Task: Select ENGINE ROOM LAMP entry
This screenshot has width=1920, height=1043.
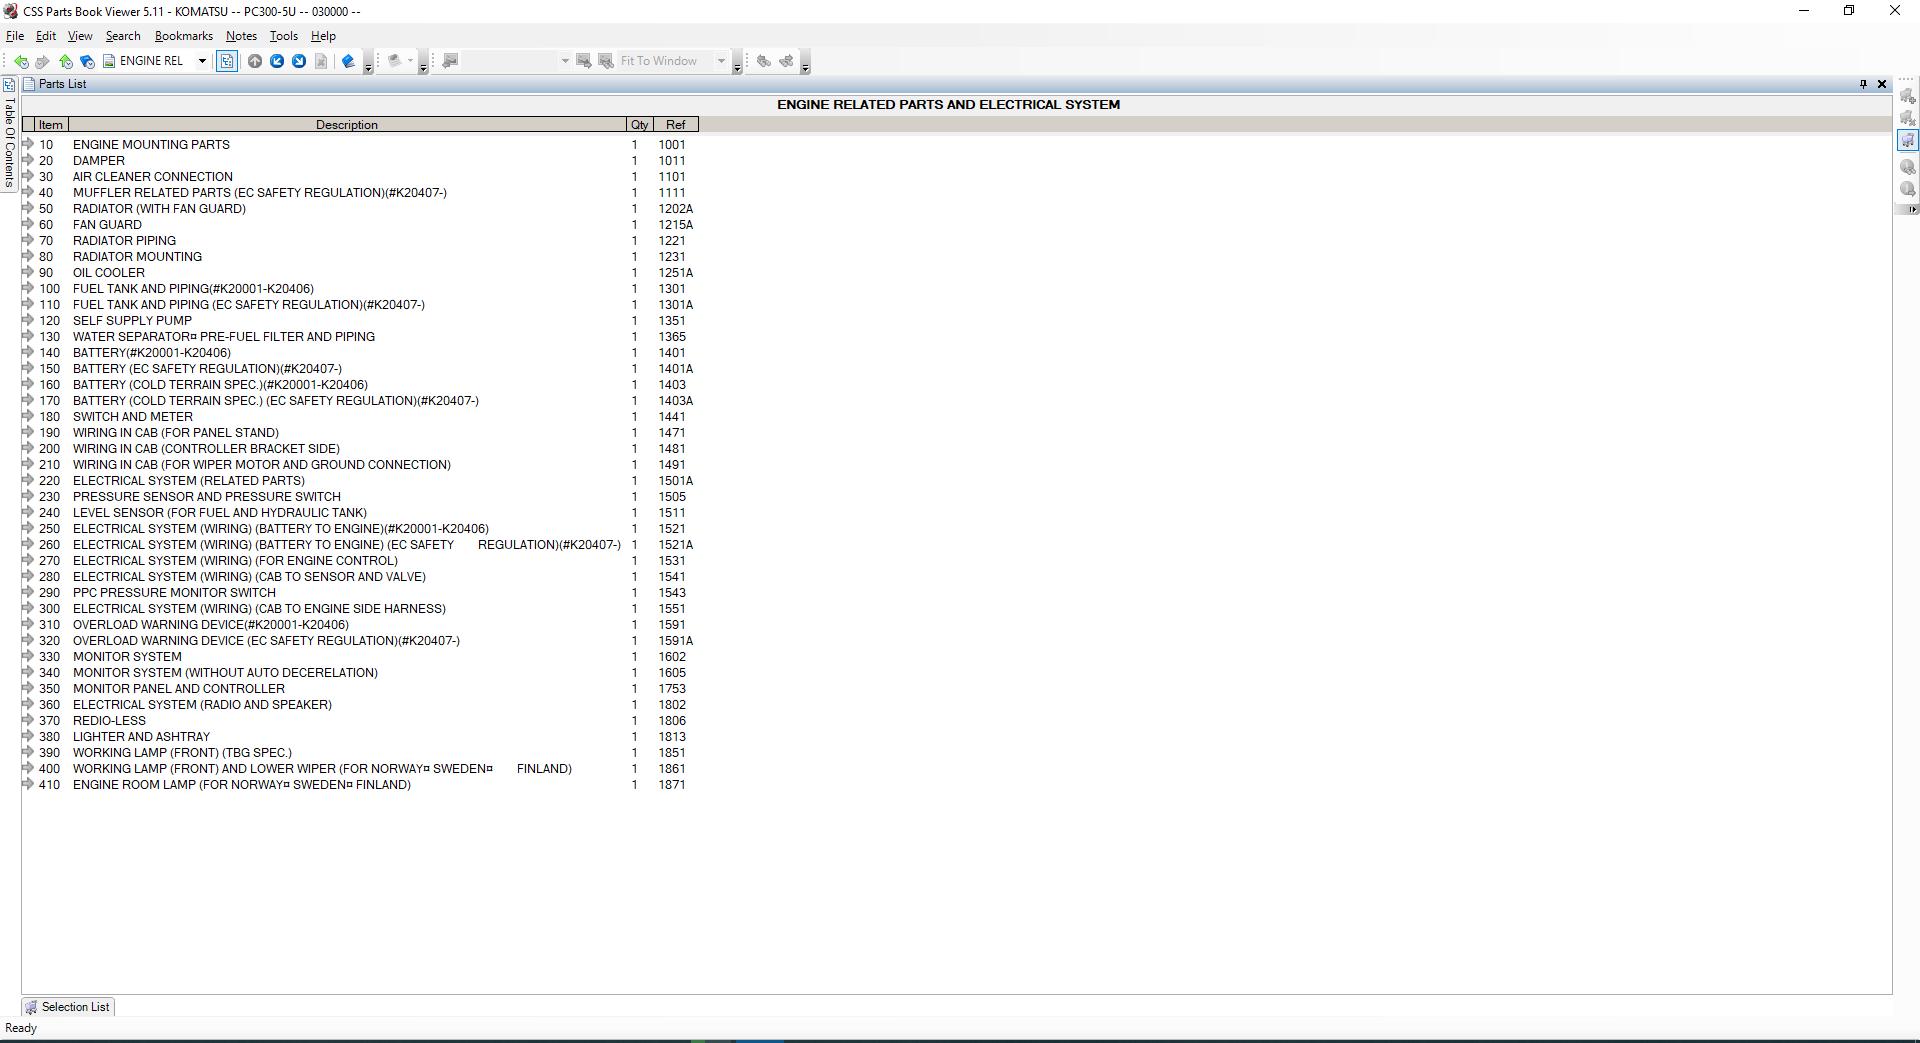Action: point(242,785)
